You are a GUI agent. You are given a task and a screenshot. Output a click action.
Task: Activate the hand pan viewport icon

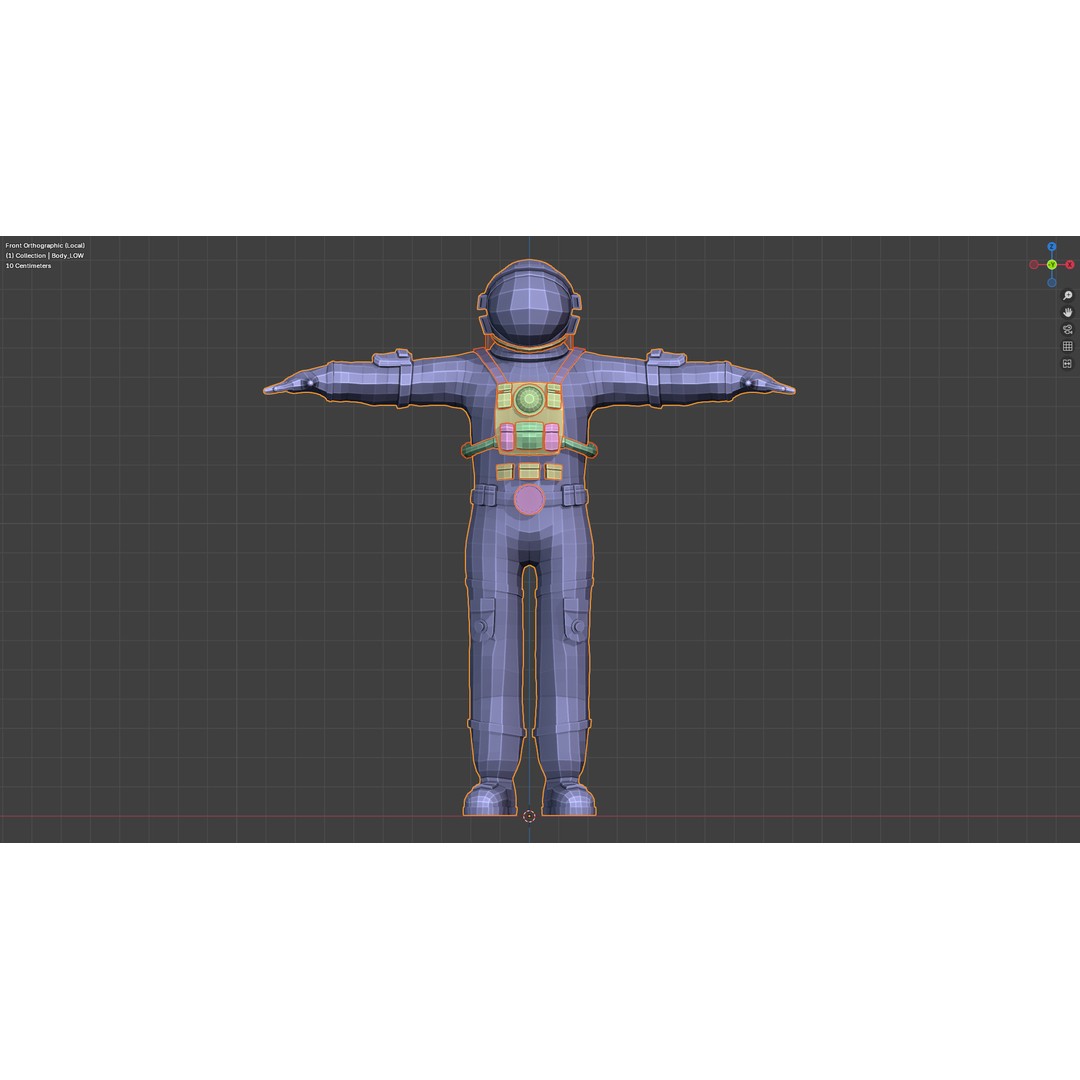1067,313
